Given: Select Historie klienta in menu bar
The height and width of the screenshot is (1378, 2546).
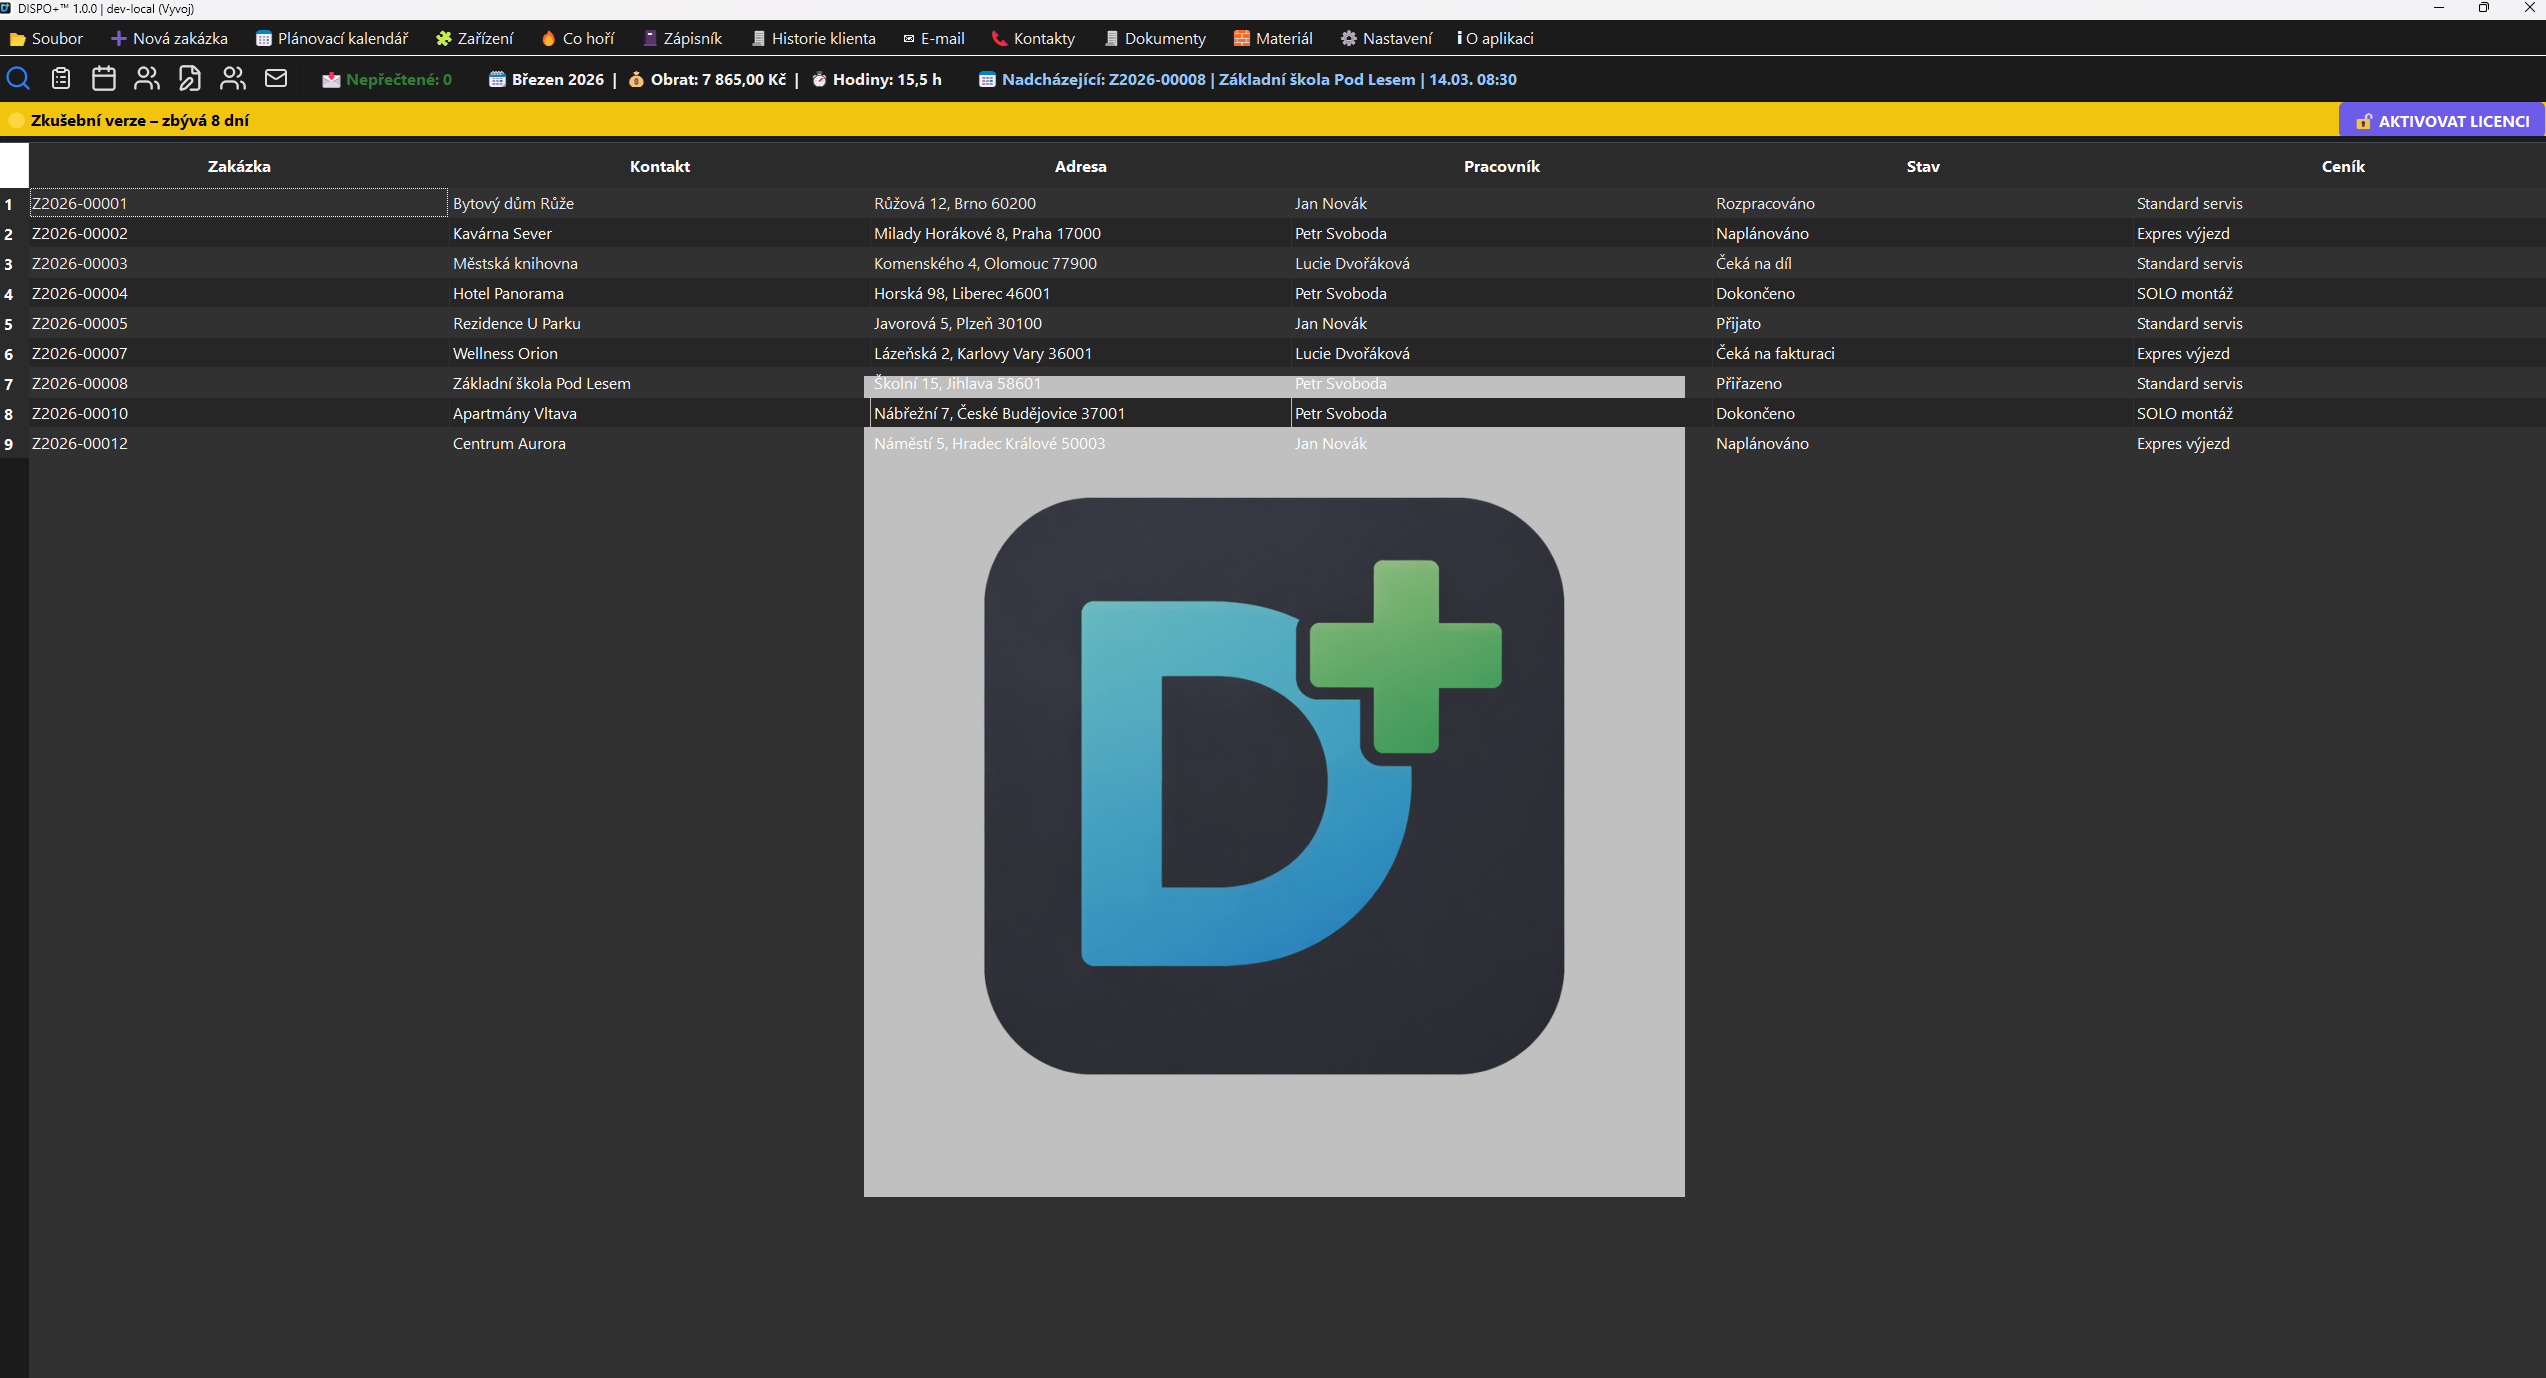Looking at the screenshot, I should coord(814,38).
